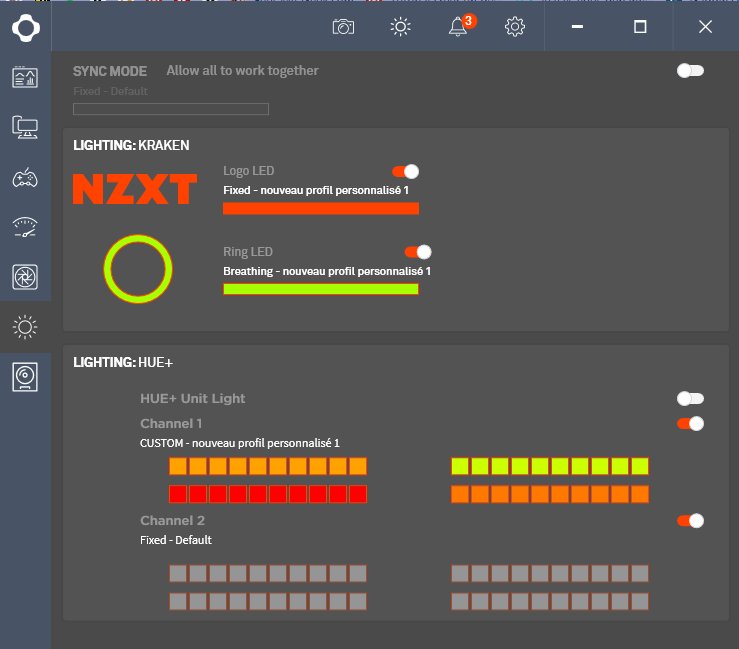Open settings with the gear icon

coord(515,27)
